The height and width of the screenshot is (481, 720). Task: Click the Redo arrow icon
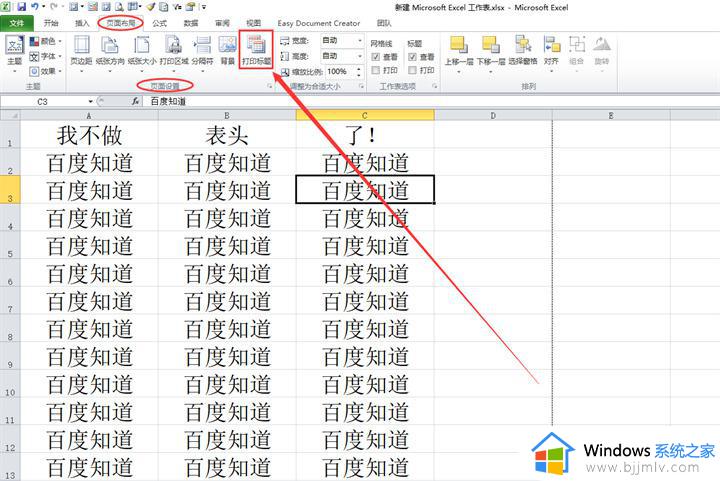tap(53, 7)
